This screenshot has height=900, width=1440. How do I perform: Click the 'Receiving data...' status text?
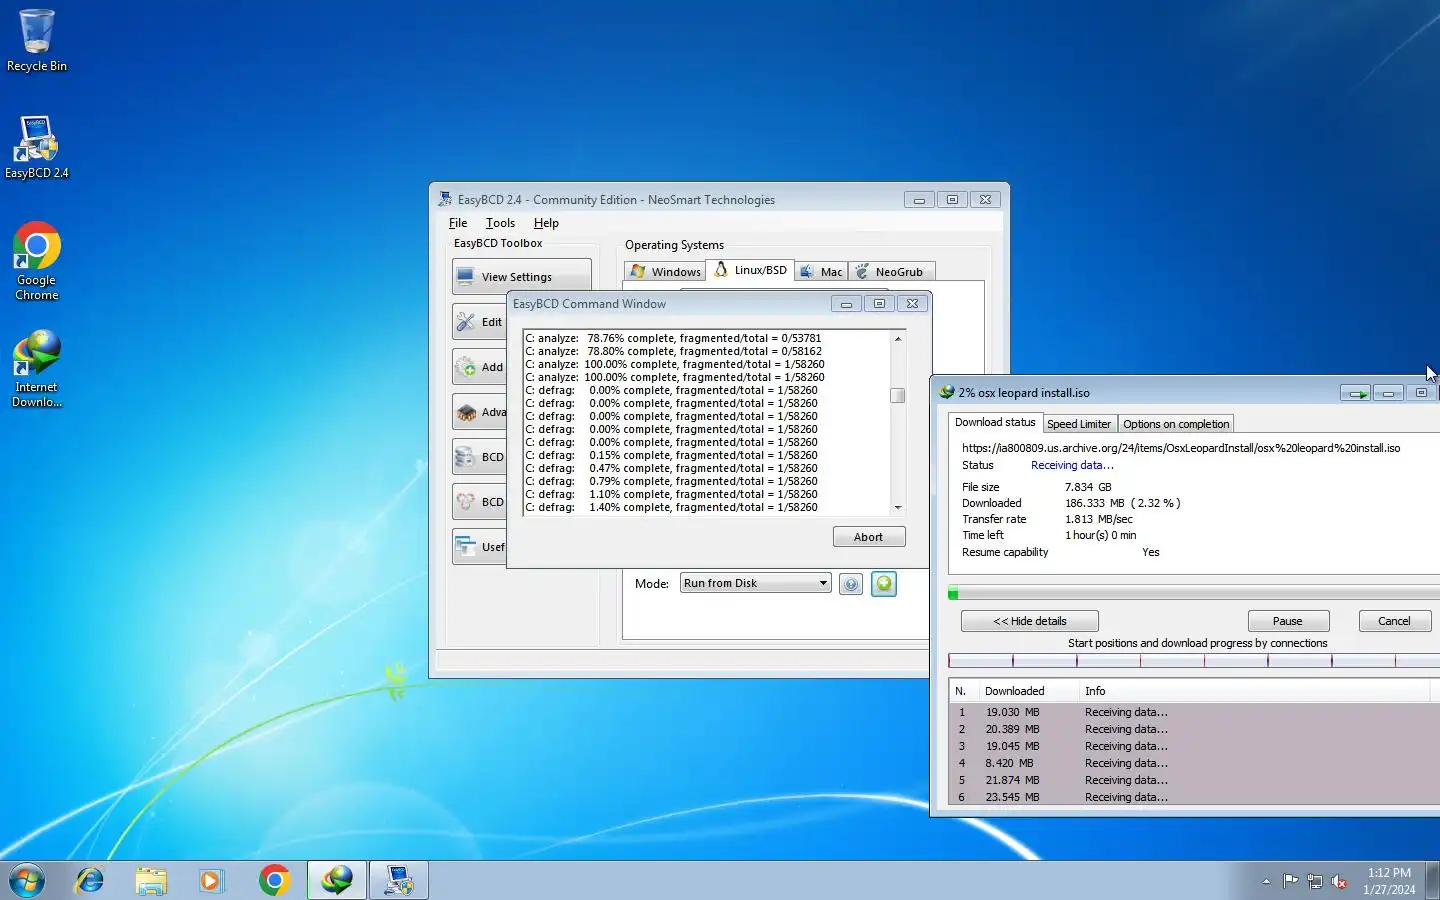pyautogui.click(x=1072, y=465)
